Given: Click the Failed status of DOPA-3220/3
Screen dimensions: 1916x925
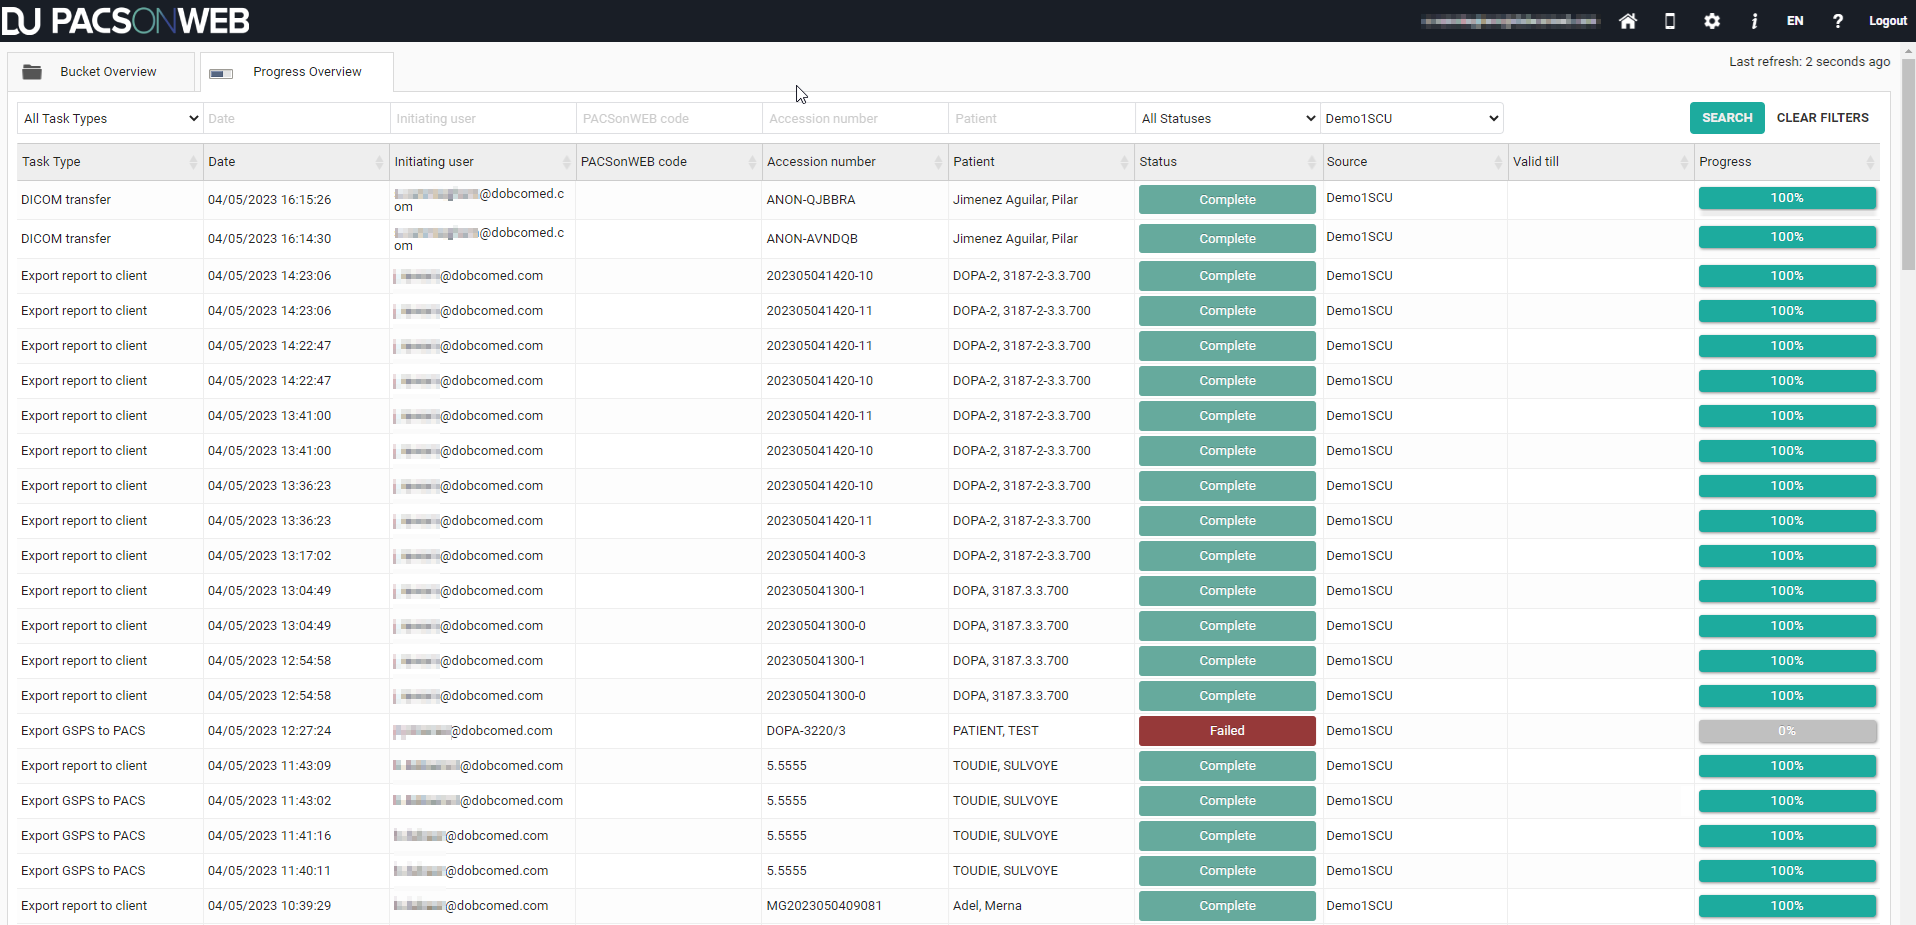Looking at the screenshot, I should tap(1227, 731).
